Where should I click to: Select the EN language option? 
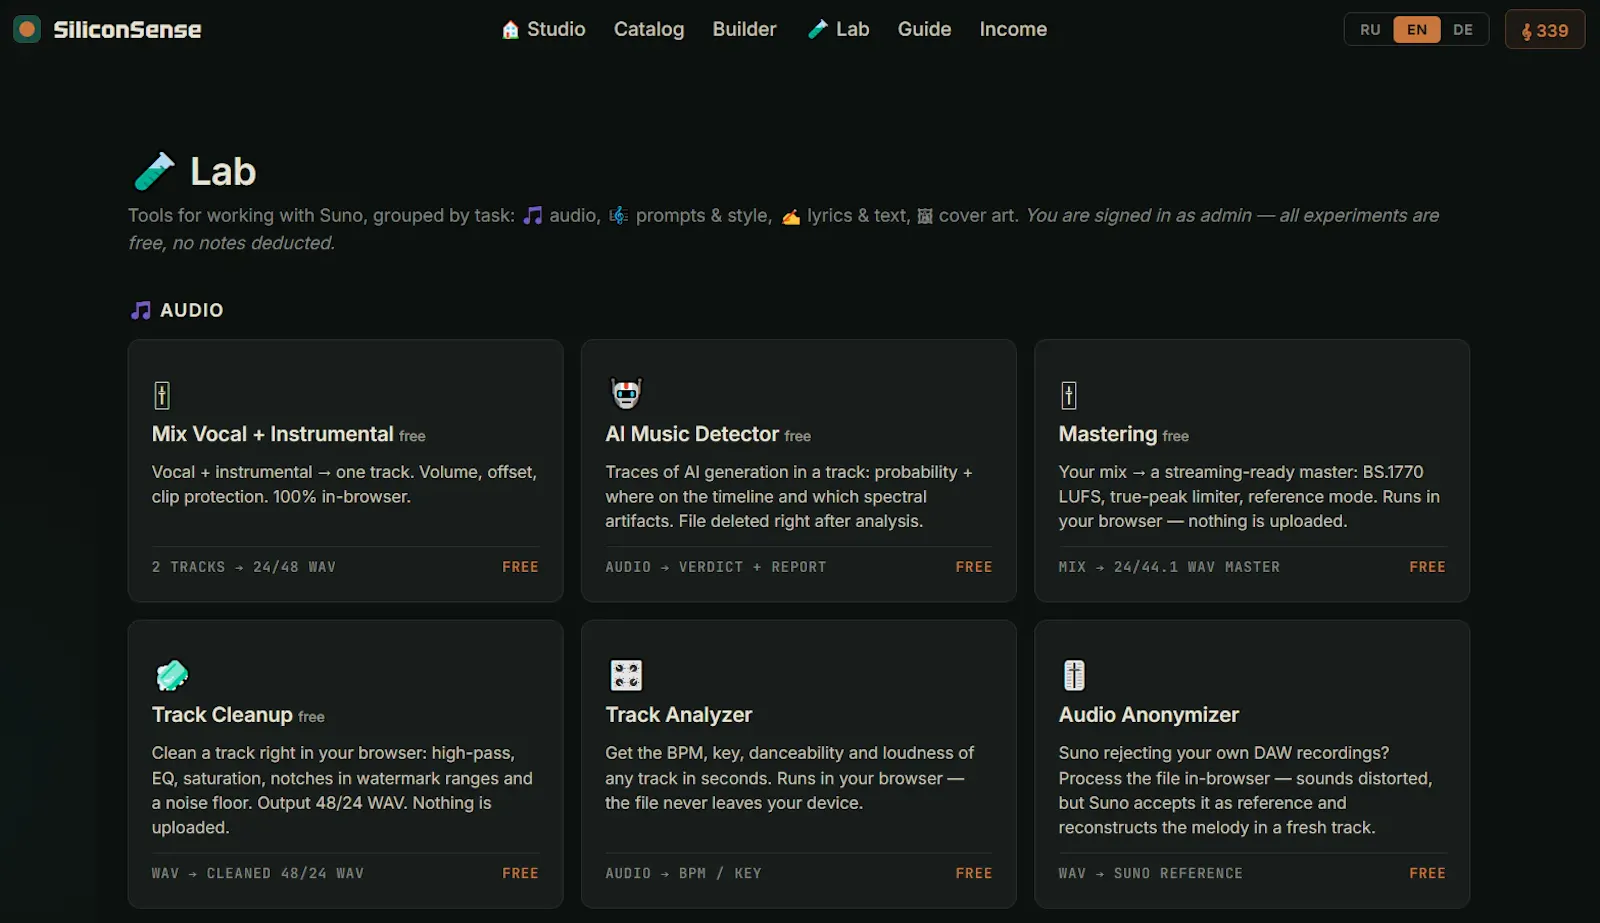click(x=1417, y=29)
